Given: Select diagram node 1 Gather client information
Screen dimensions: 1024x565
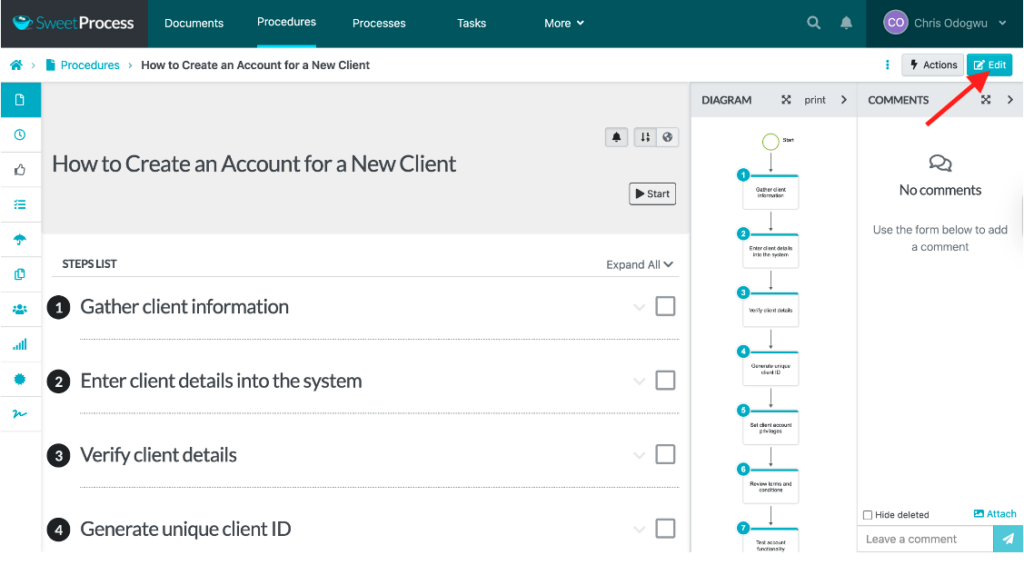Looking at the screenshot, I should click(771, 192).
